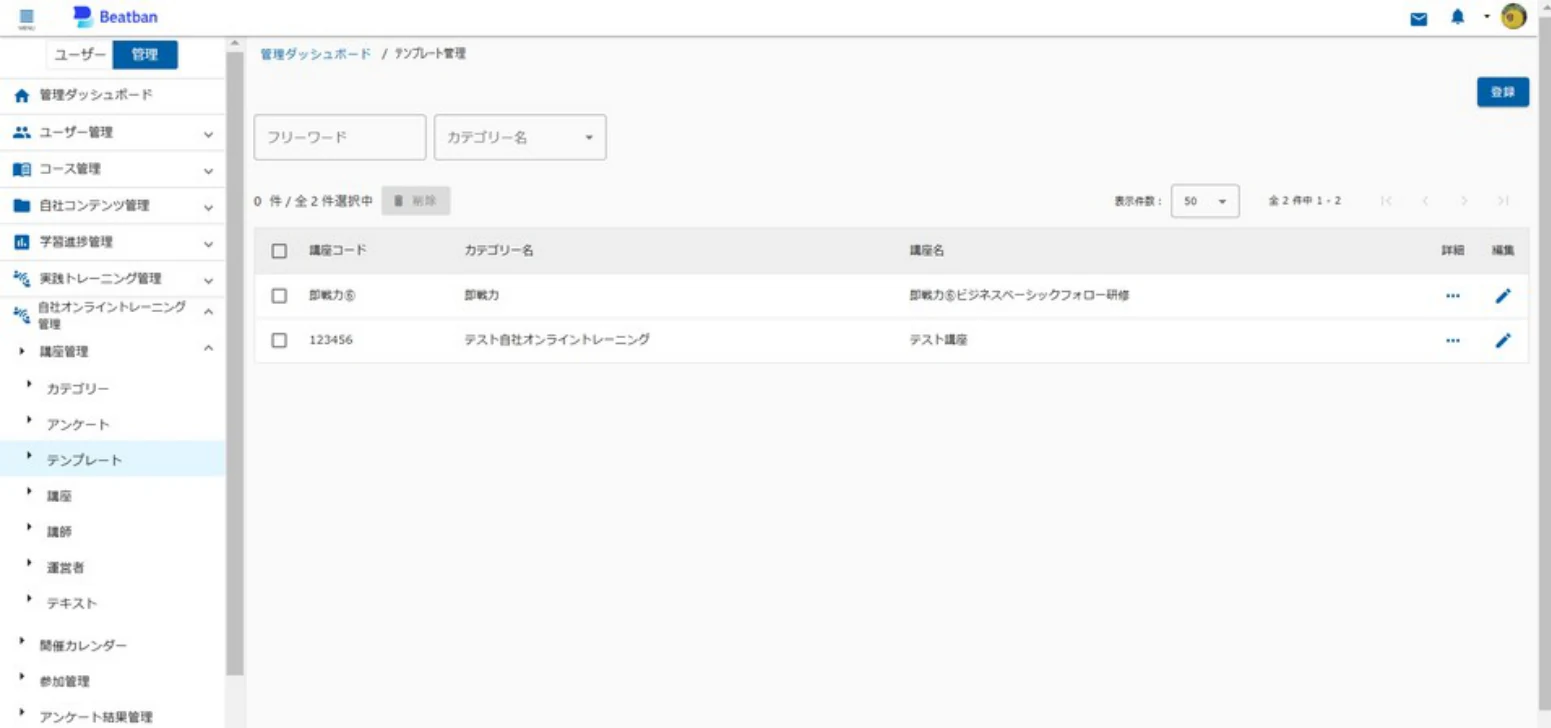Click the コース管理 book icon

point(21,169)
